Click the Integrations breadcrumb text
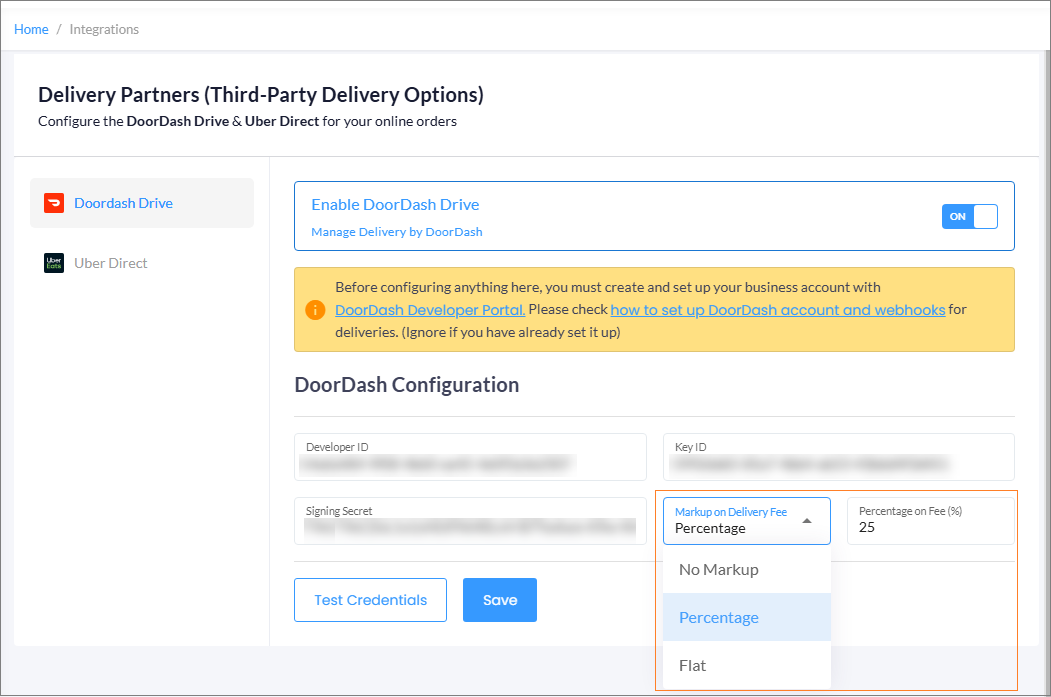 (104, 29)
